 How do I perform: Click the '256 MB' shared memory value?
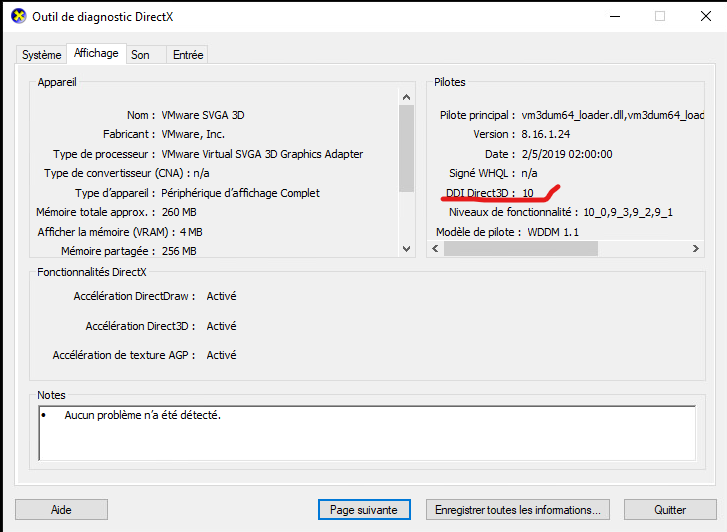point(179,251)
